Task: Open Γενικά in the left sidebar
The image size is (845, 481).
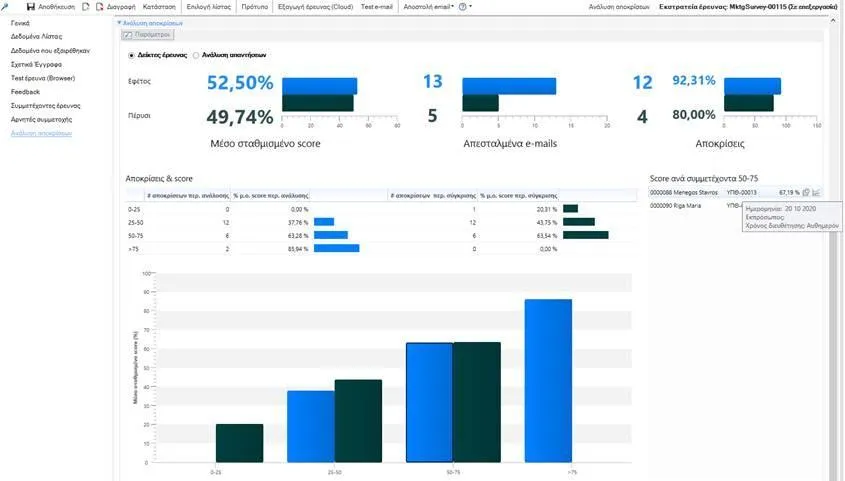Action: (x=20, y=23)
